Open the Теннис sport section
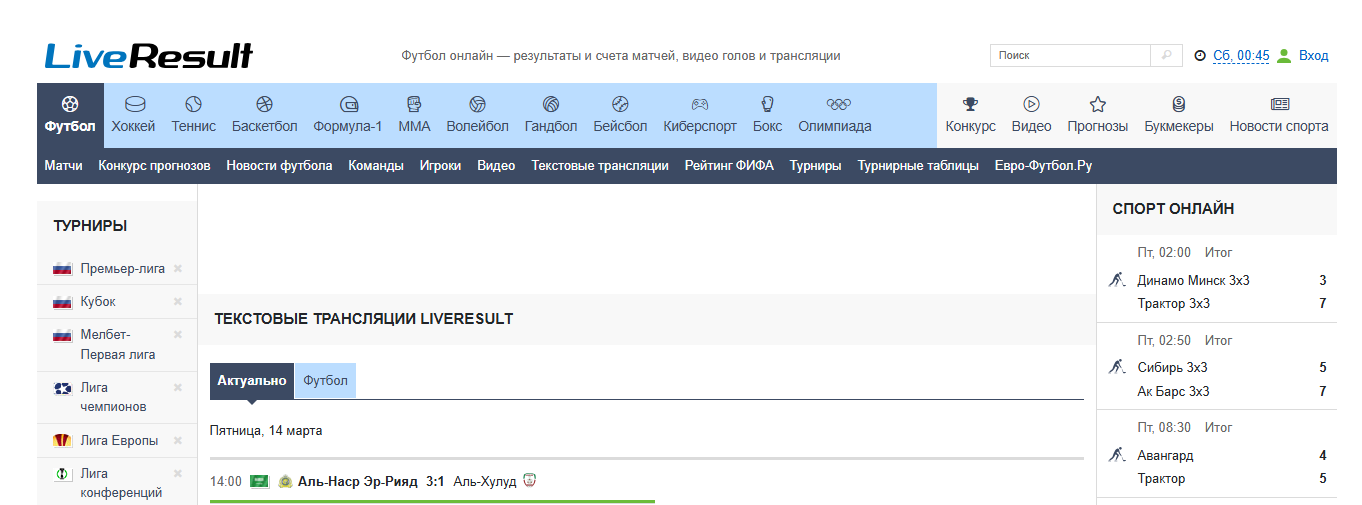Image resolution: width=1362 pixels, height=505 pixels. tap(193, 115)
